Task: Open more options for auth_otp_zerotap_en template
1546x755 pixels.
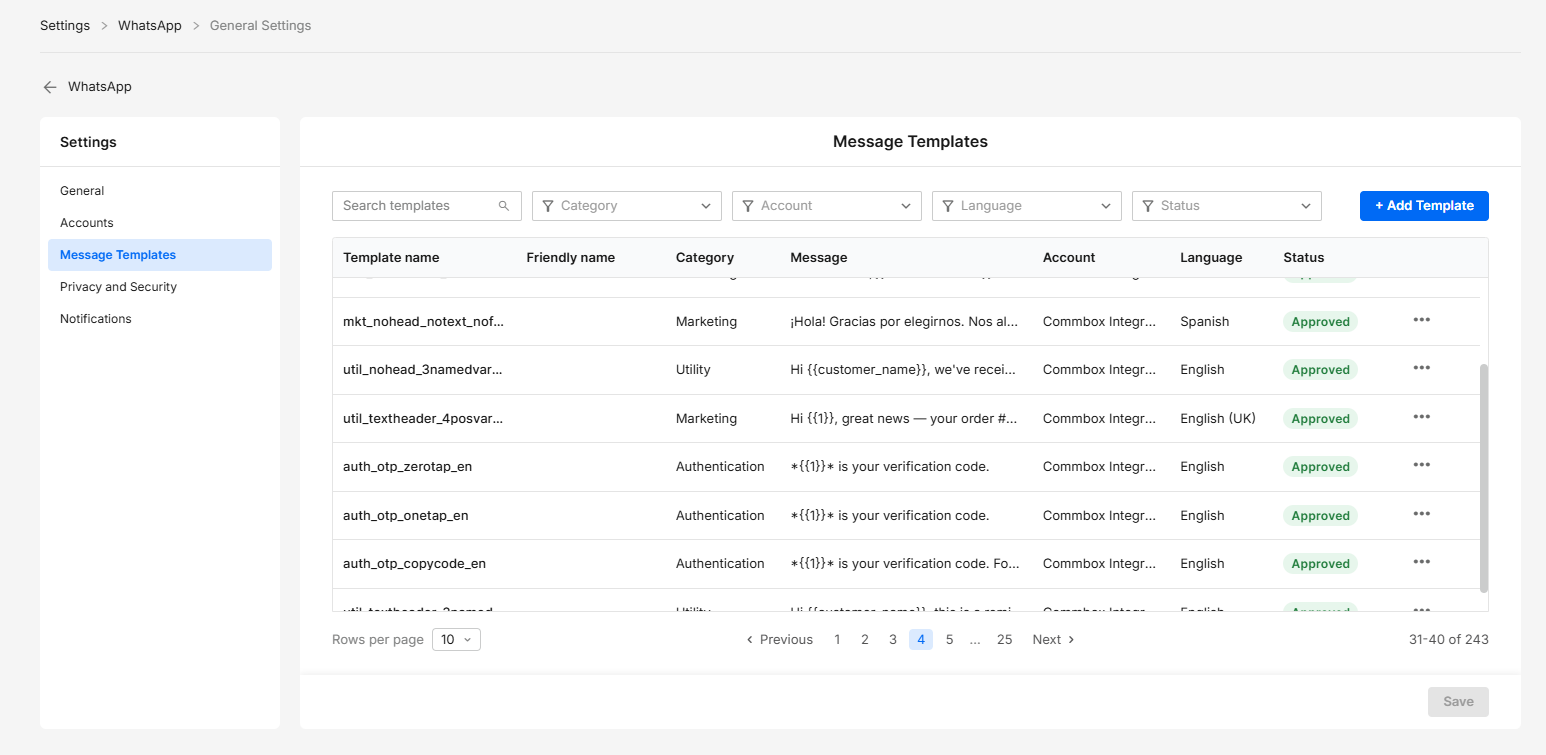Action: [x=1422, y=465]
